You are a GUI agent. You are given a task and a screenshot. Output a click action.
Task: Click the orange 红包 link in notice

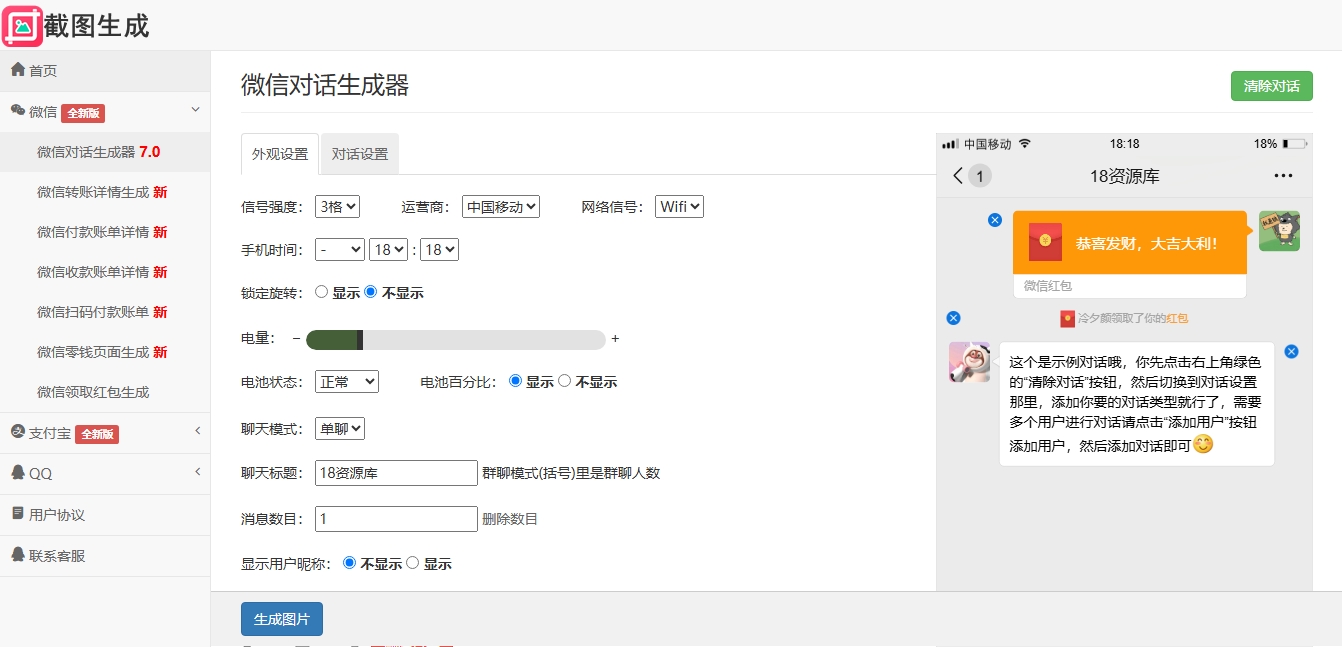pyautogui.click(x=1177, y=318)
